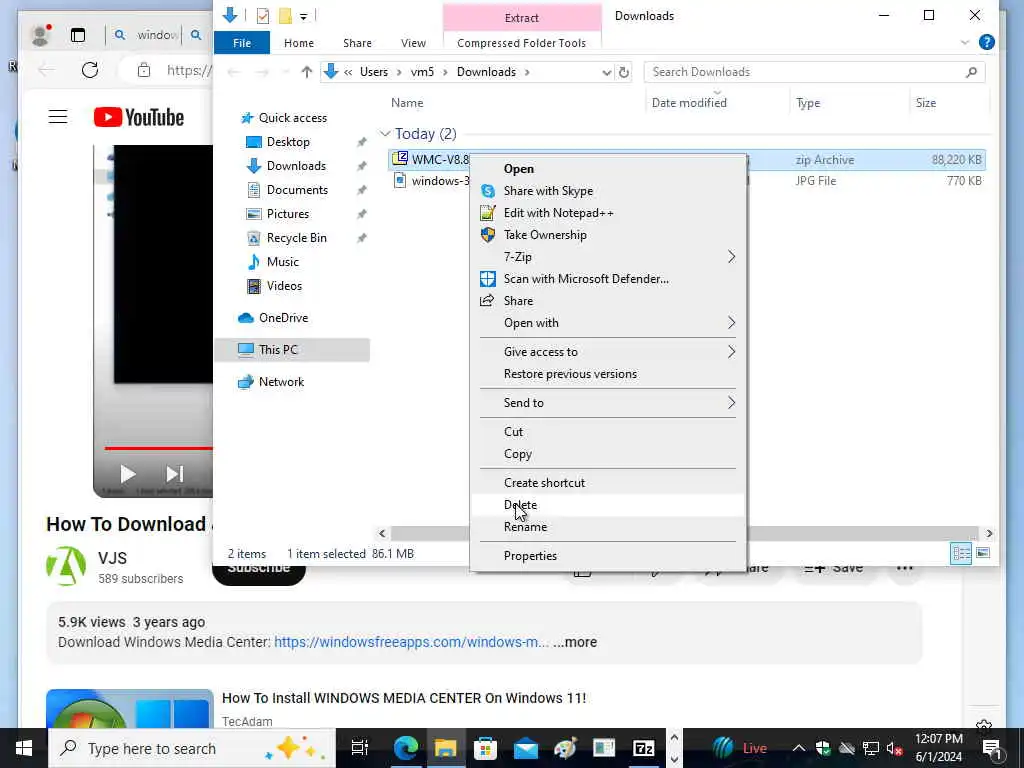Screen dimensions: 1024x768
Task: Click the refresh button next to address bar
Action: click(624, 72)
